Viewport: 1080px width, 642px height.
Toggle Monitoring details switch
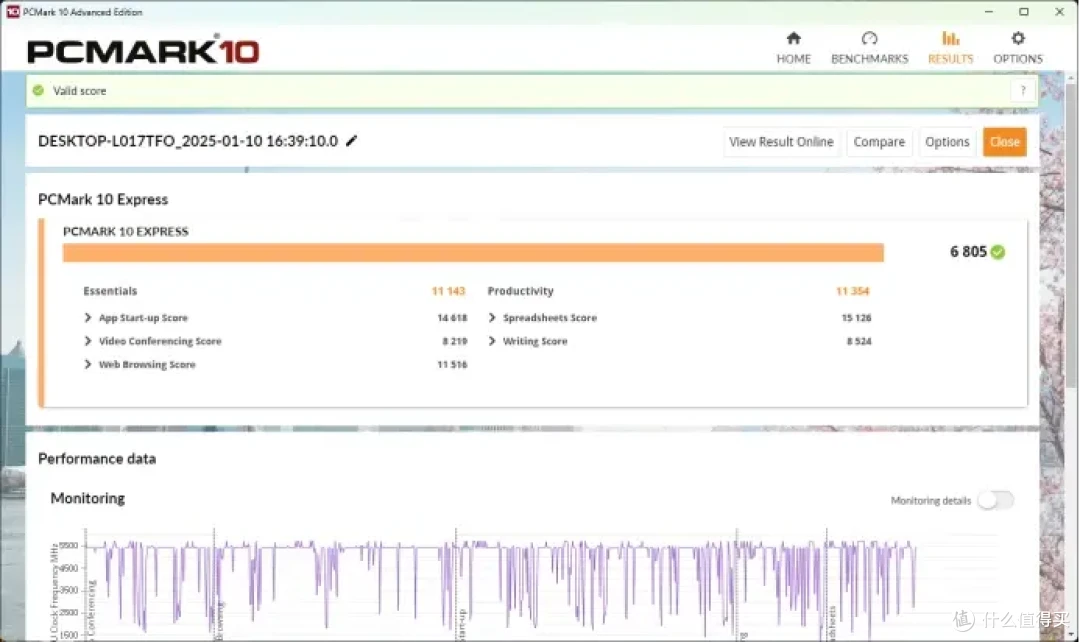(x=996, y=500)
